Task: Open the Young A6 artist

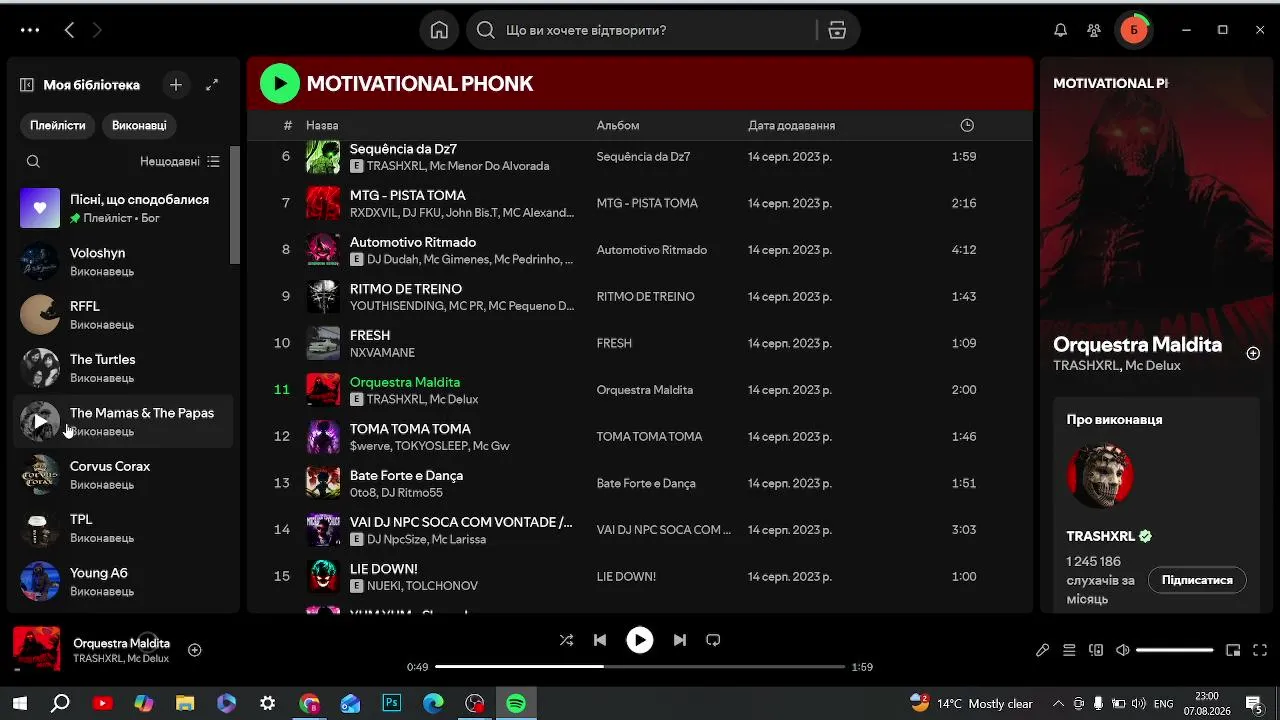Action: click(x=122, y=582)
